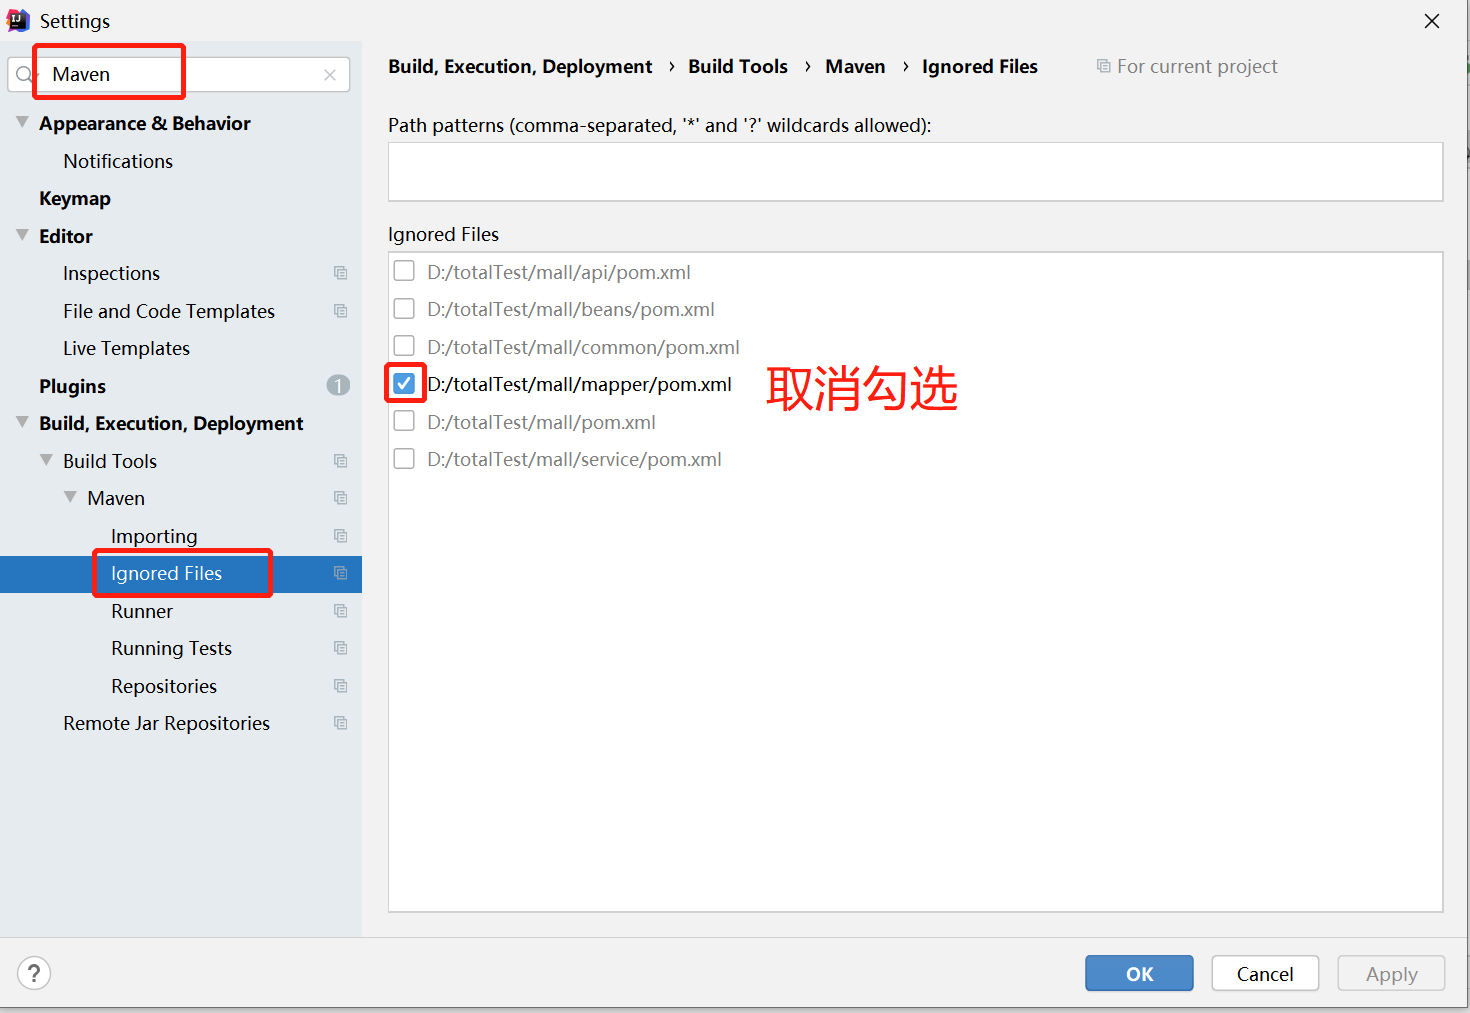Click project-level icon beside Repositories
Image resolution: width=1470 pixels, height=1013 pixels.
(341, 686)
